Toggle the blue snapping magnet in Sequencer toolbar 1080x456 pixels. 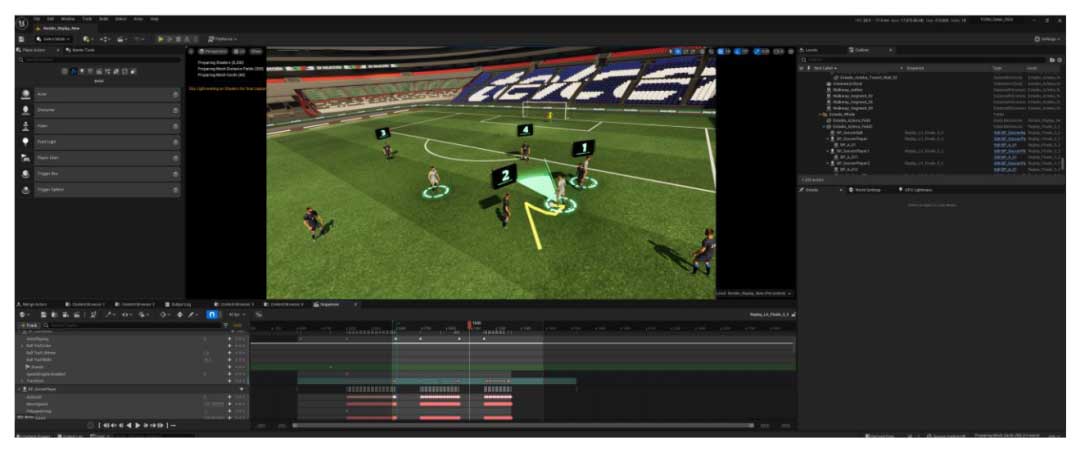point(211,314)
